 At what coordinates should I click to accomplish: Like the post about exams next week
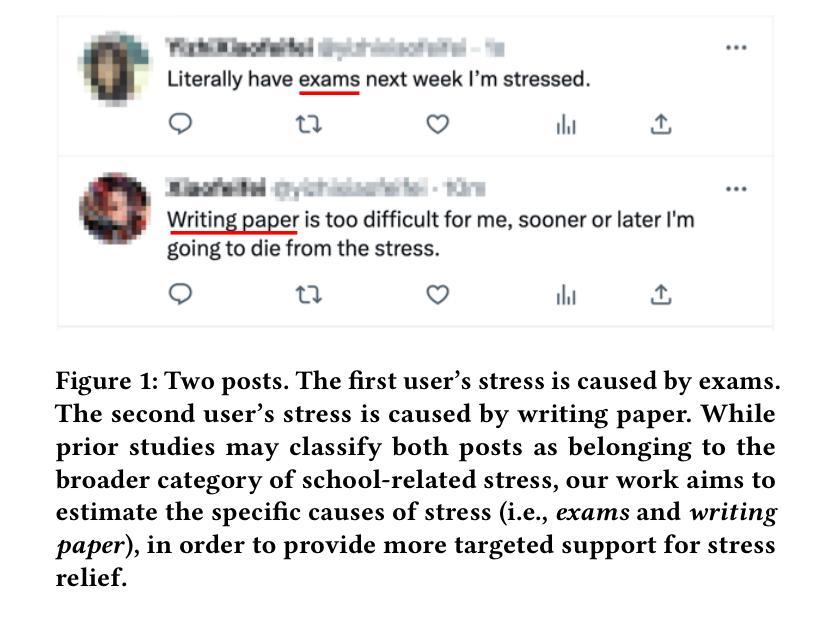438,124
